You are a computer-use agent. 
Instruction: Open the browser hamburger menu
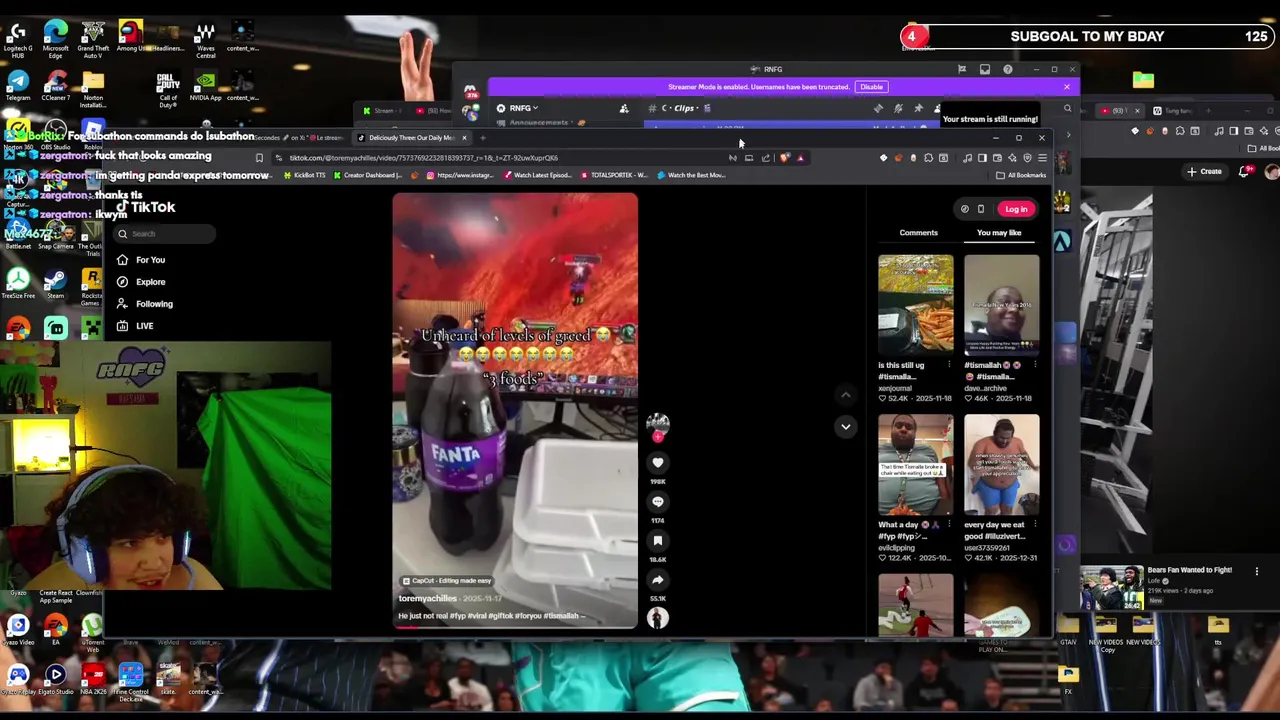tap(1042, 158)
